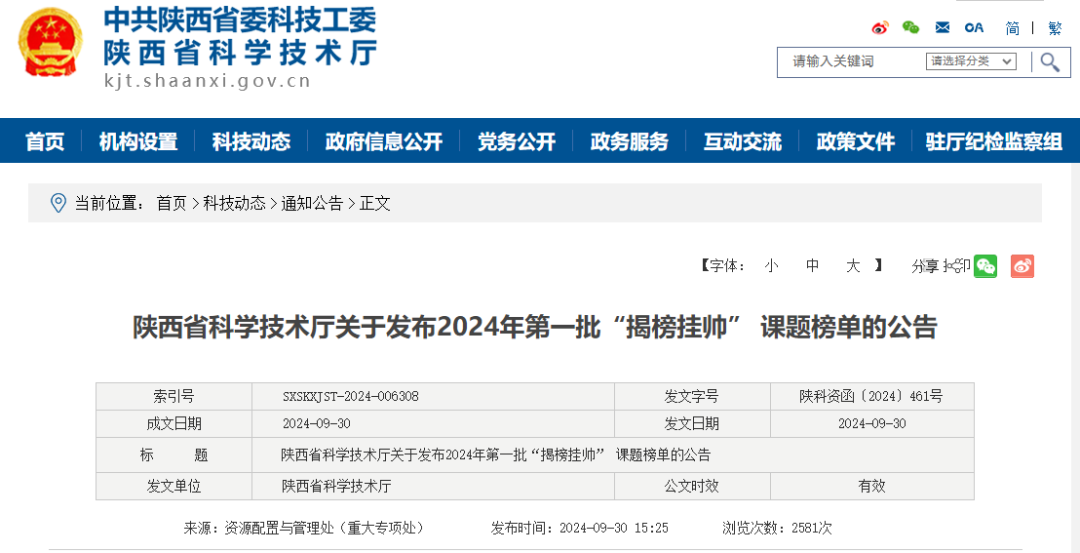This screenshot has width=1080, height=553.
Task: Set font size to 中
Action: tap(813, 266)
